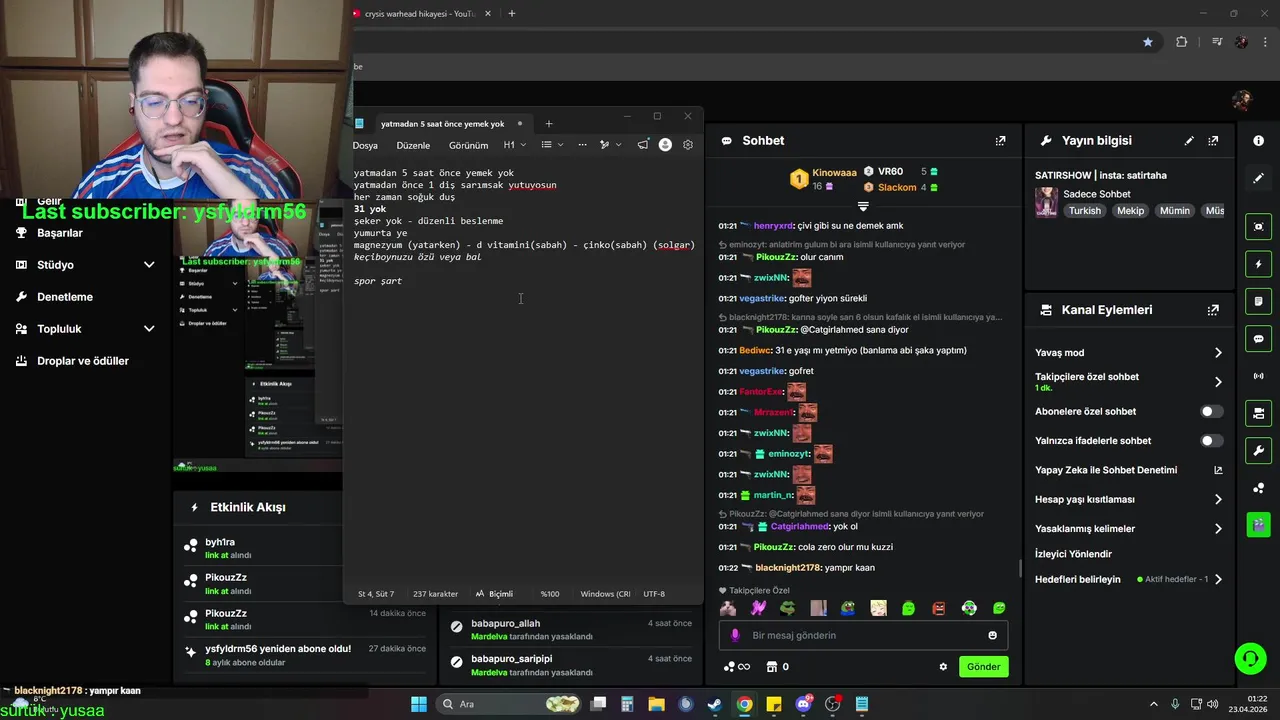The width and height of the screenshot is (1280, 720).
Task: Open the info icon in right sidebar
Action: click(1258, 141)
